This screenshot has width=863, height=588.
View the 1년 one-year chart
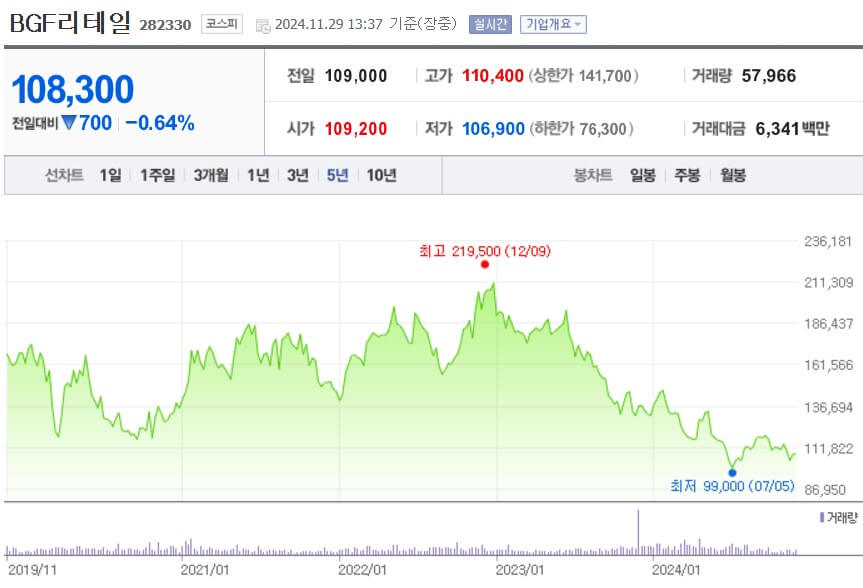[257, 174]
